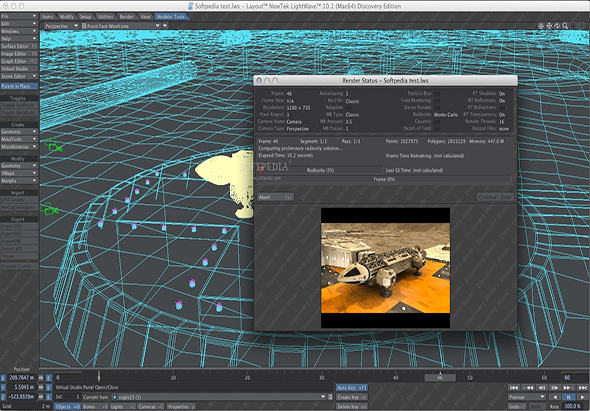
Task: Click the Frame (0%) progress bar
Action: coord(384,180)
